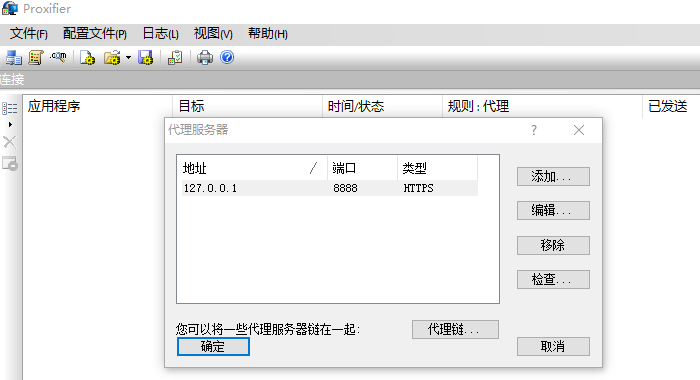Click the dialog help question mark
Image resolution: width=700 pixels, height=380 pixels.
point(534,130)
